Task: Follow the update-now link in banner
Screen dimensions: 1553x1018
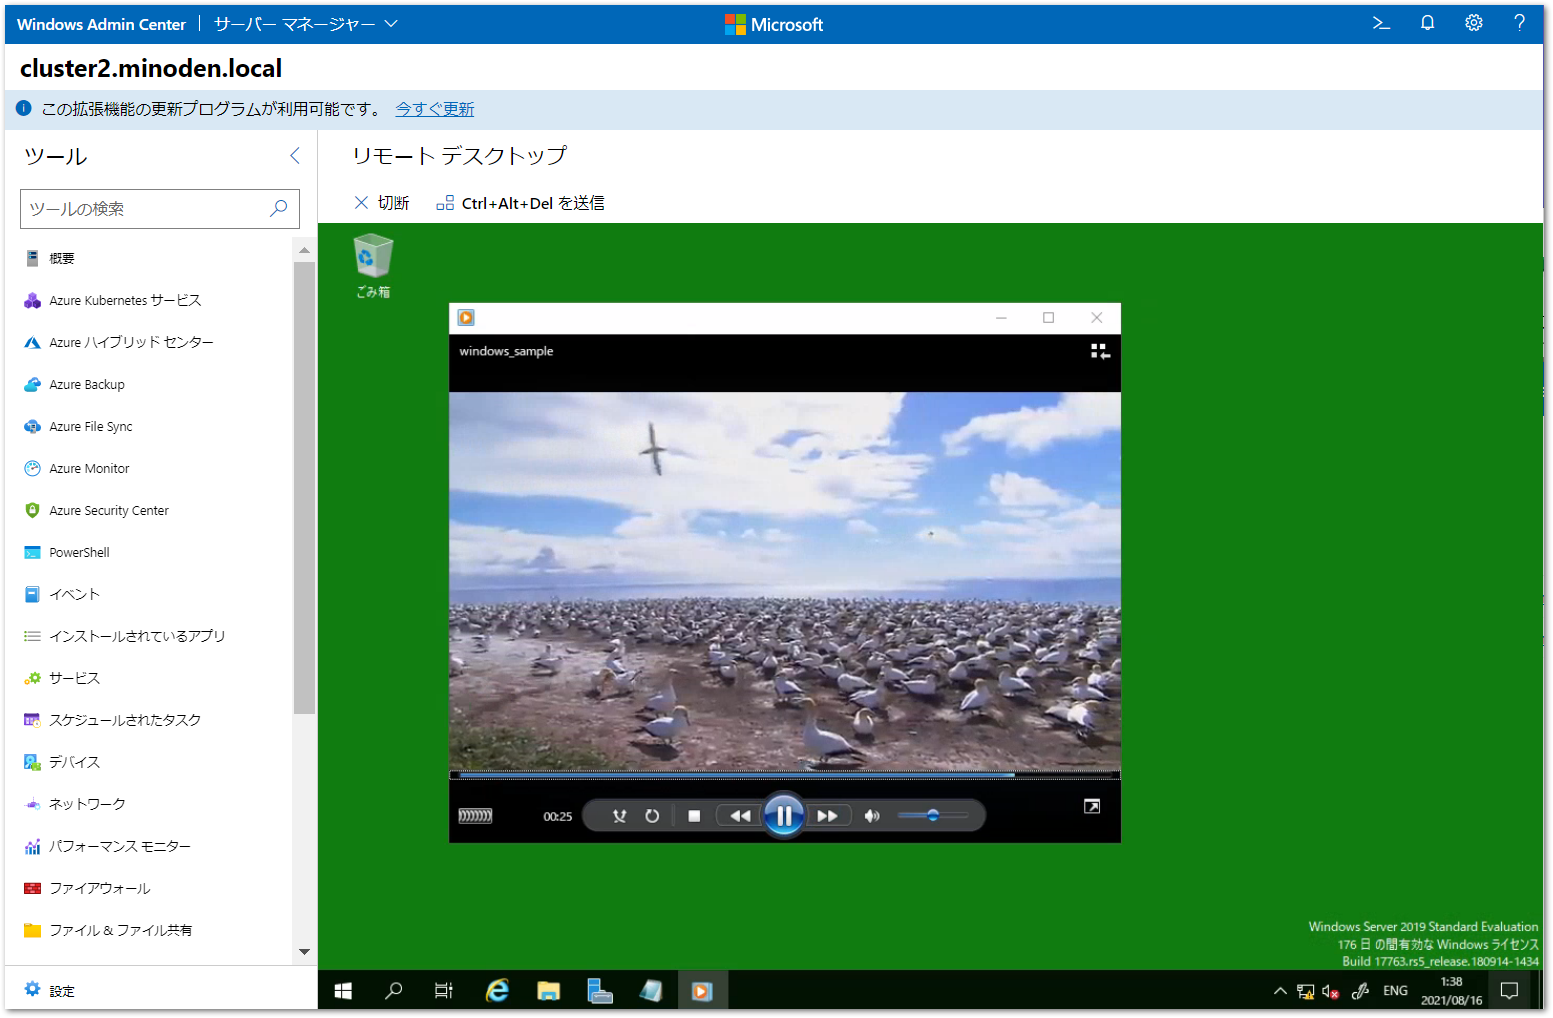Action: click(x=434, y=109)
